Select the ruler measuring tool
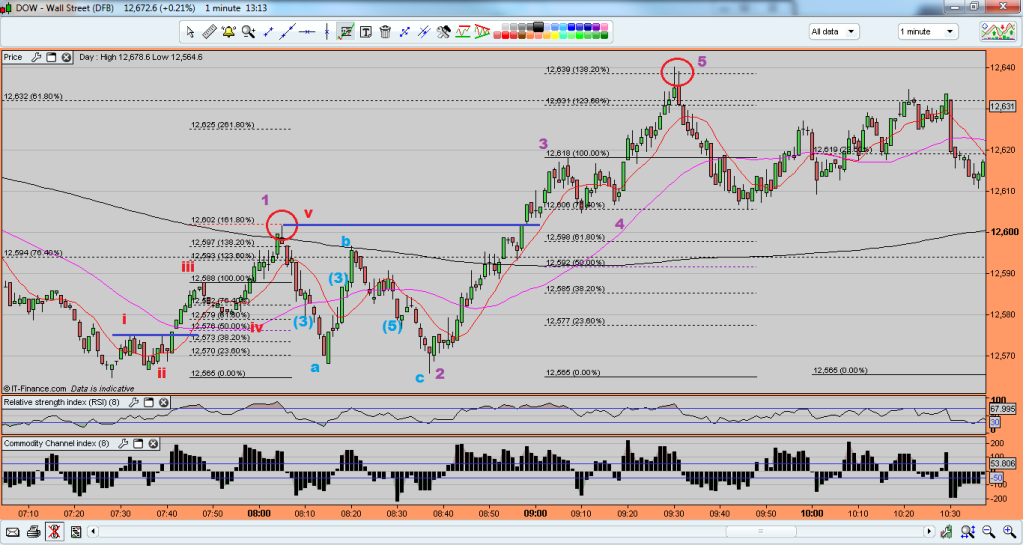Screen dimensions: 1023x545 pyautogui.click(x=209, y=31)
